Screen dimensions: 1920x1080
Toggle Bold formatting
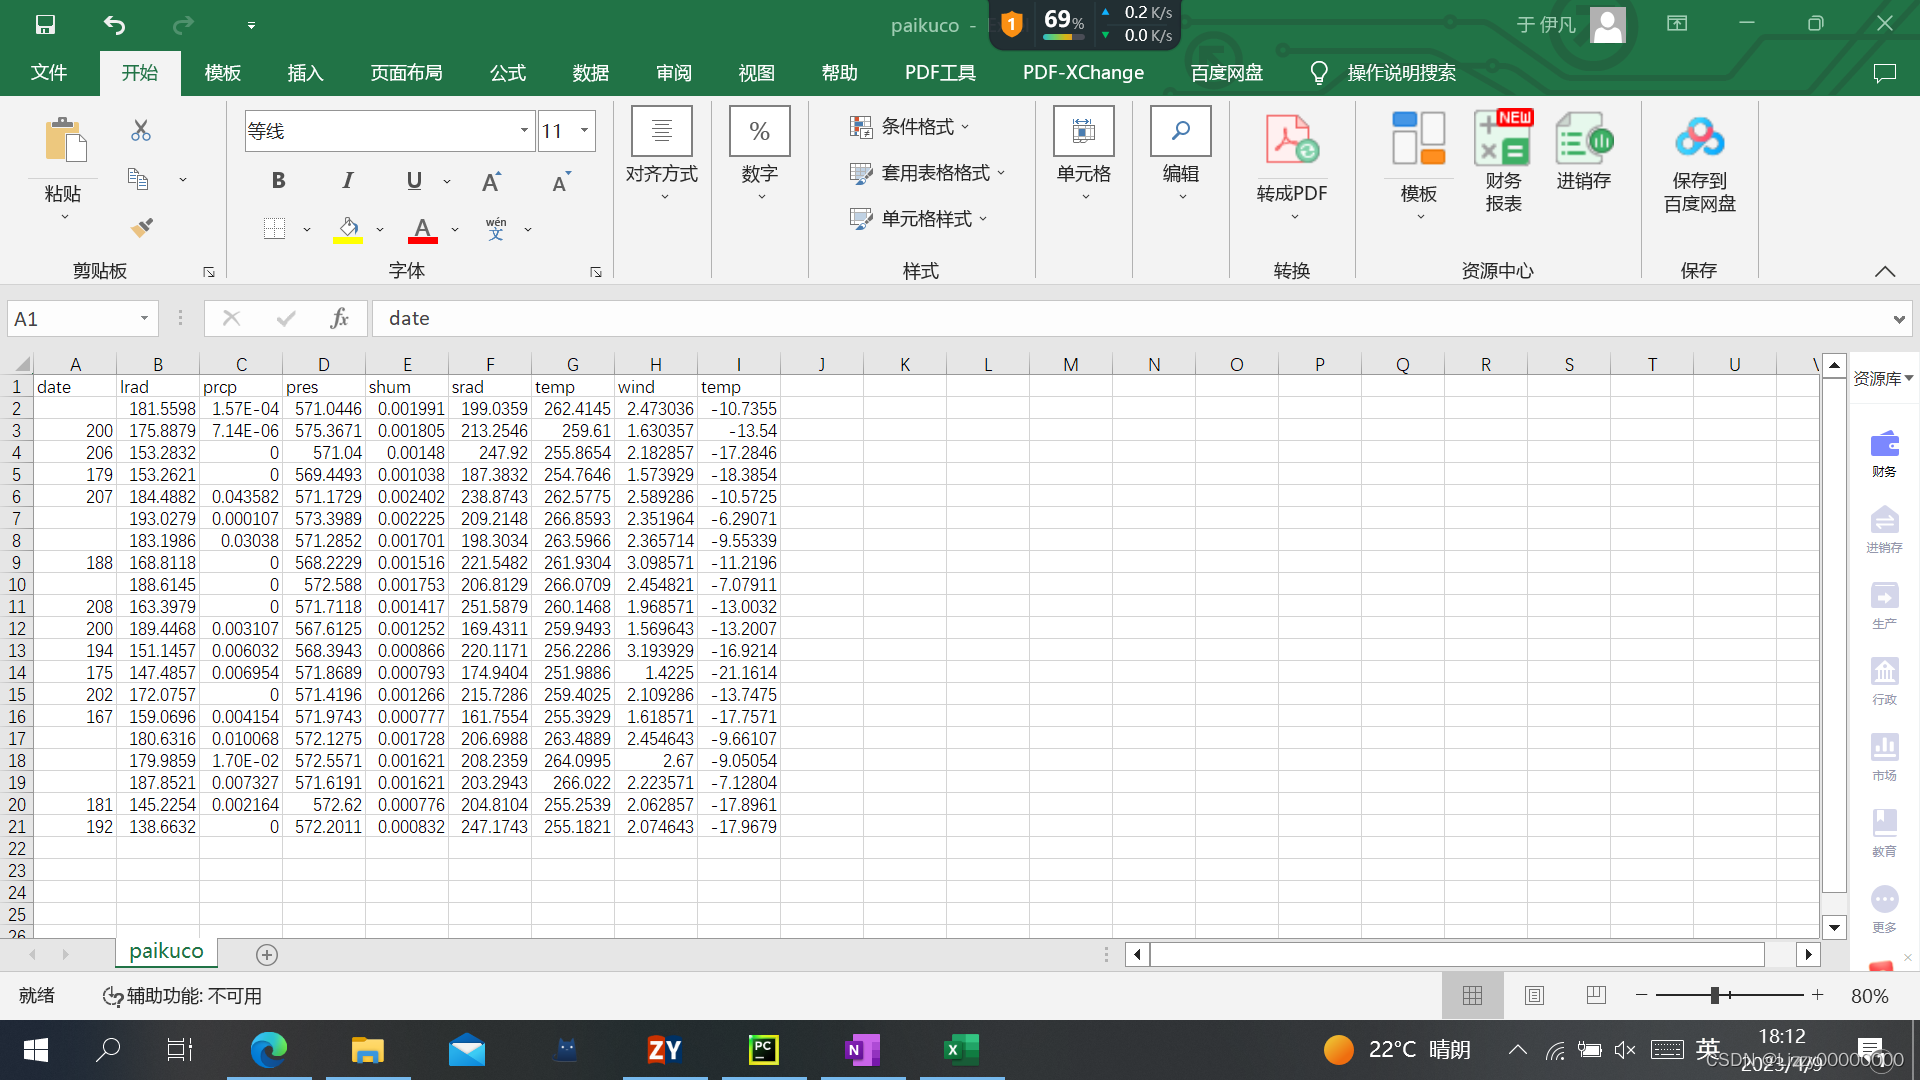click(x=278, y=180)
